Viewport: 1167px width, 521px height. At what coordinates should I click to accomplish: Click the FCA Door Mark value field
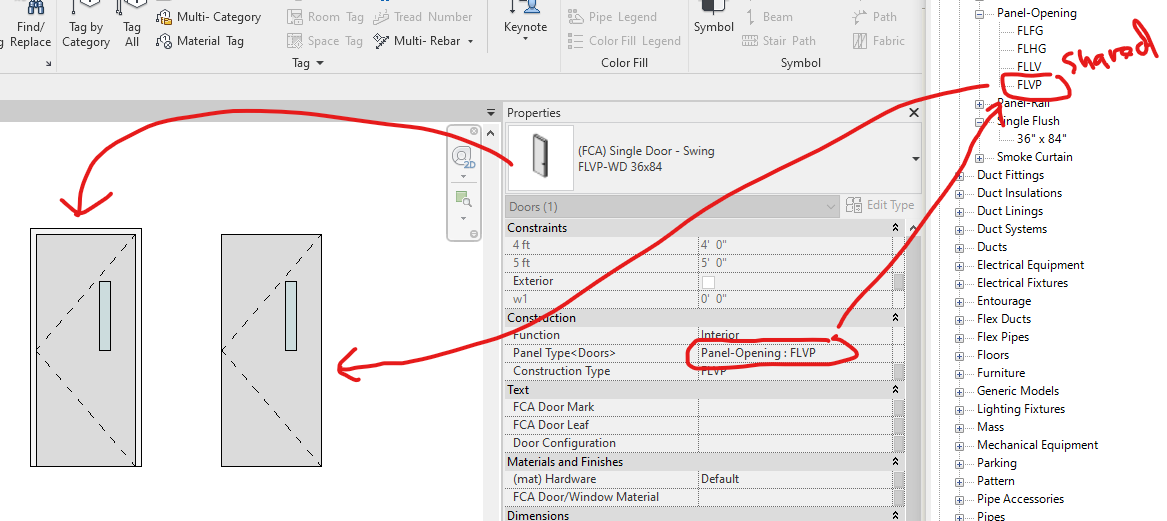coord(795,407)
